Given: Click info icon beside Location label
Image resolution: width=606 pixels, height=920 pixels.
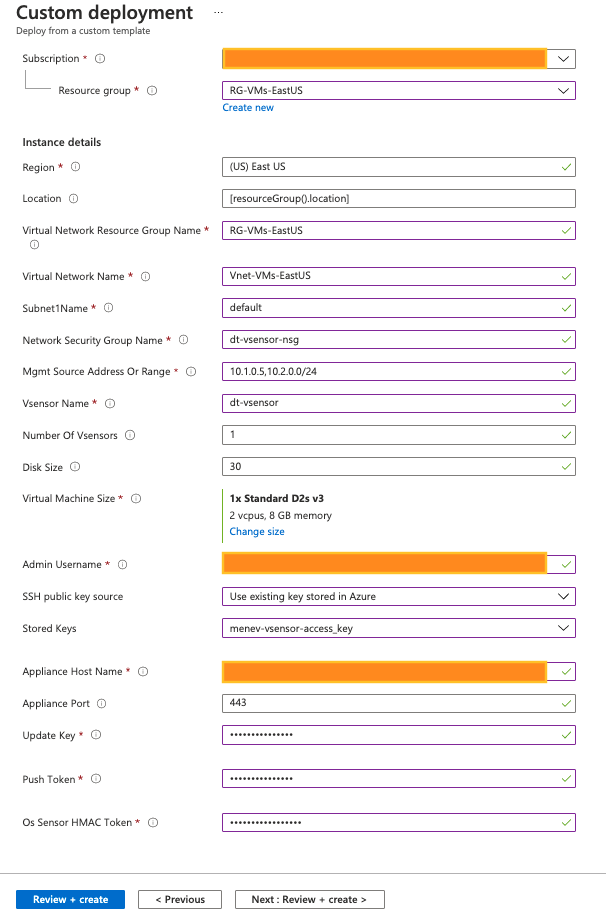Looking at the screenshot, I should (x=73, y=198).
